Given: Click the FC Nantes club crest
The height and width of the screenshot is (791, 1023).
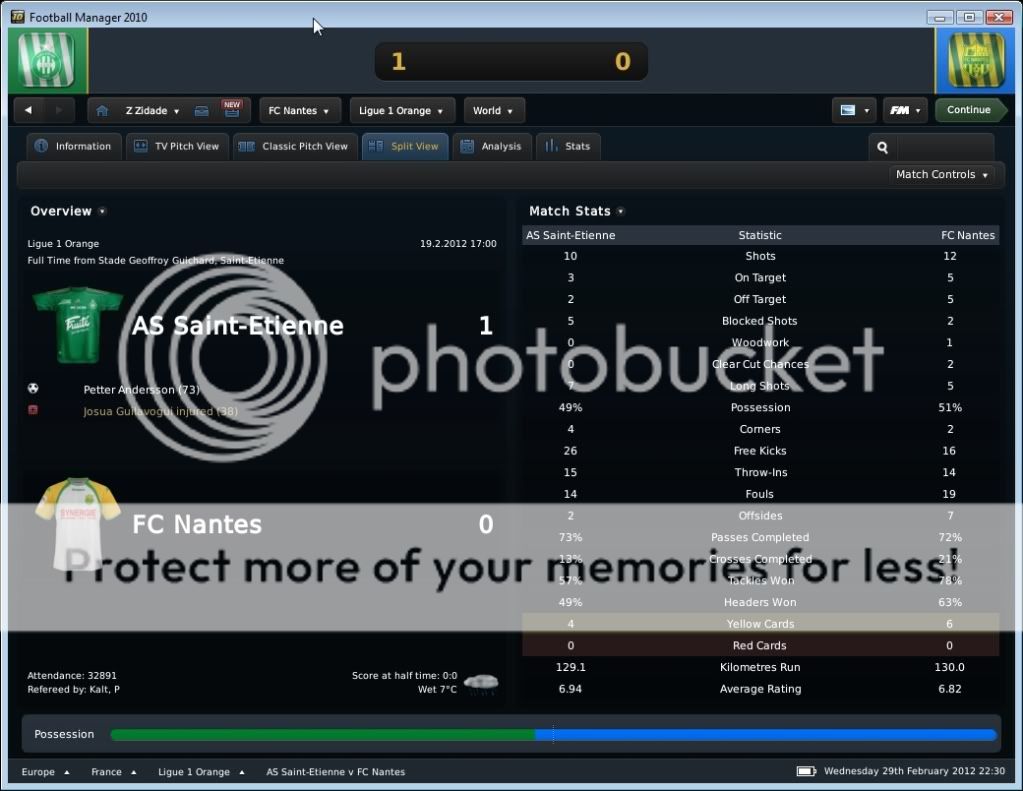Looking at the screenshot, I should tap(976, 60).
